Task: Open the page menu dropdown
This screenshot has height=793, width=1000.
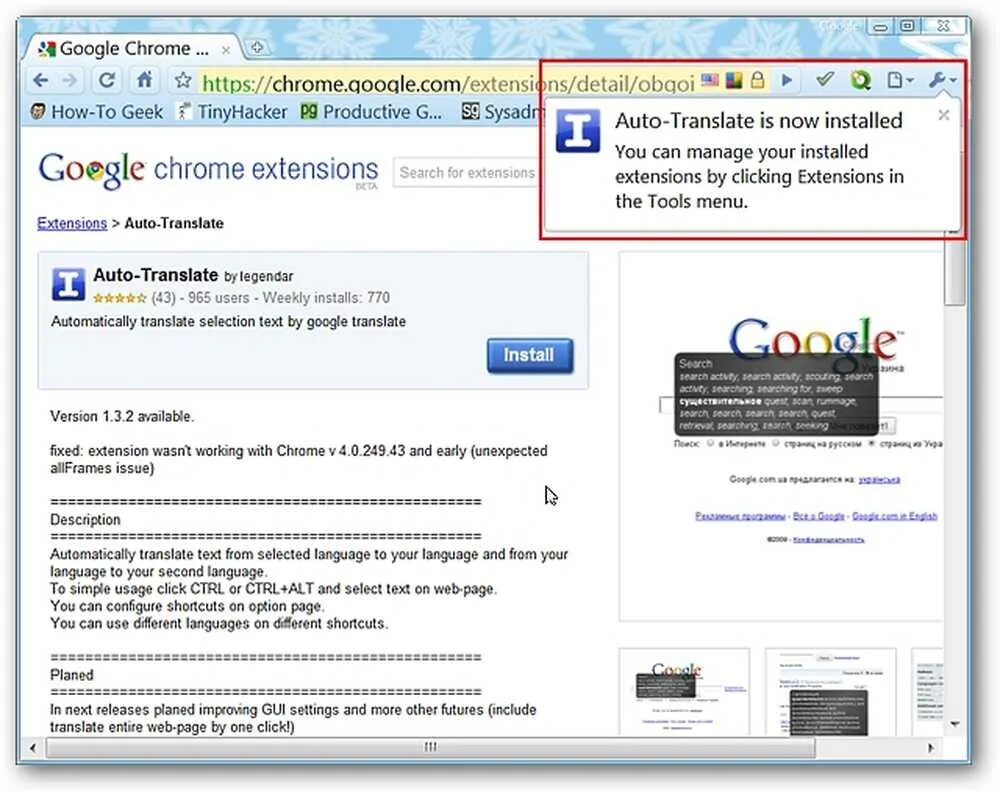Action: tap(900, 80)
